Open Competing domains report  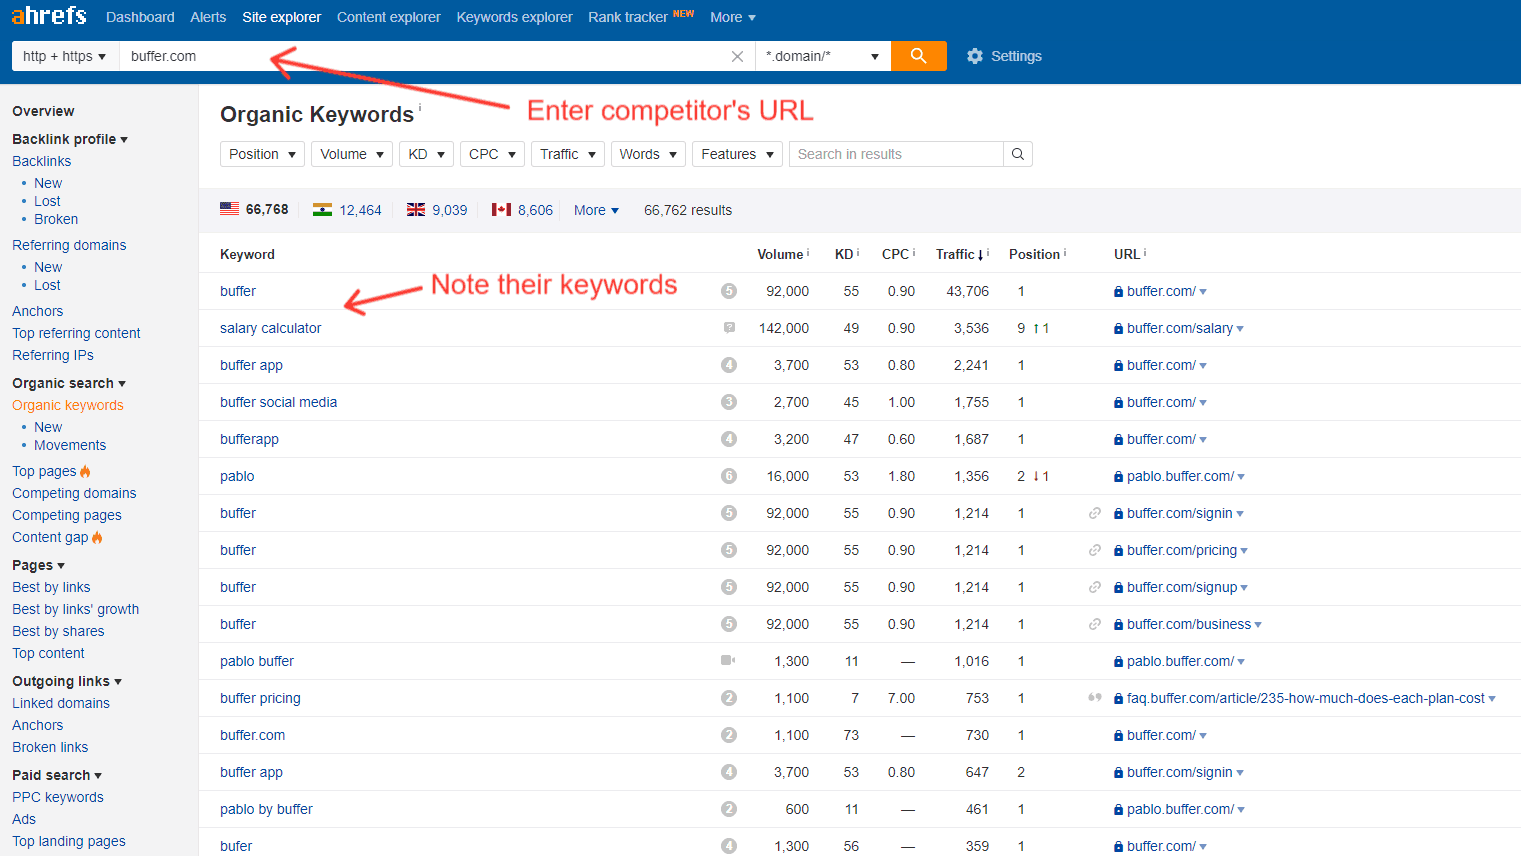tap(74, 493)
